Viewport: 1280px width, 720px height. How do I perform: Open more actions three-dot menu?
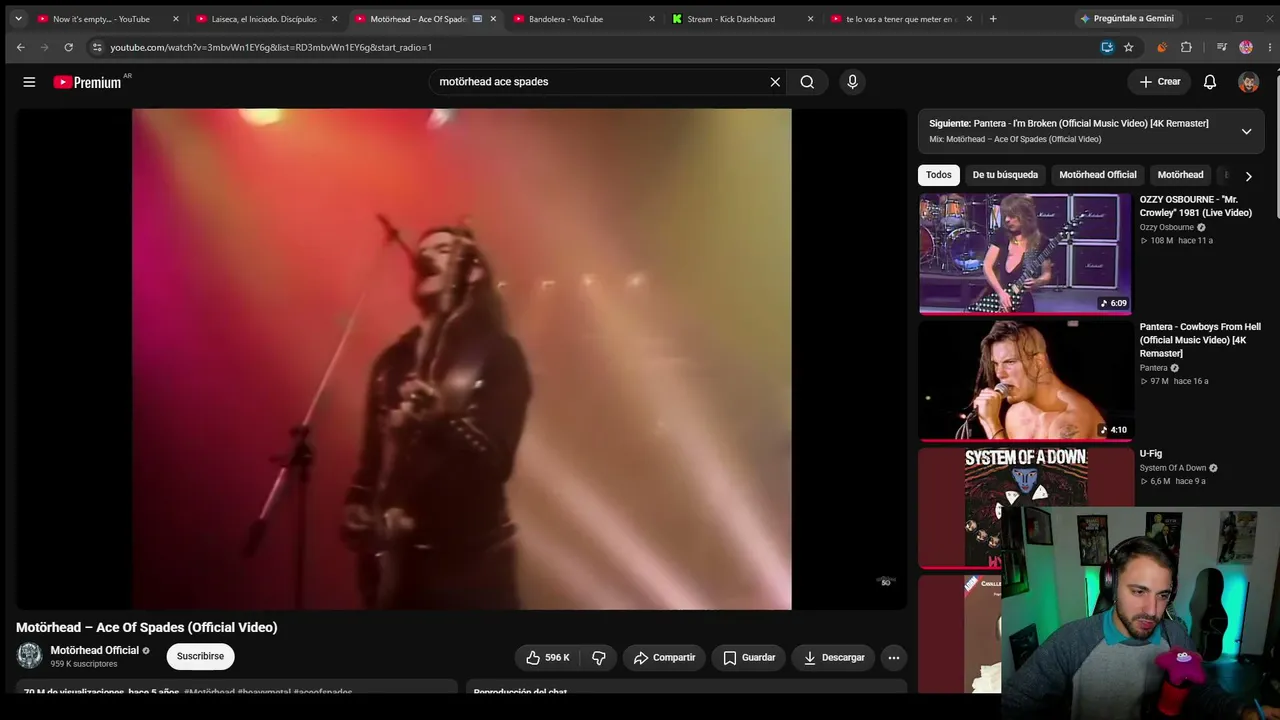click(x=894, y=657)
